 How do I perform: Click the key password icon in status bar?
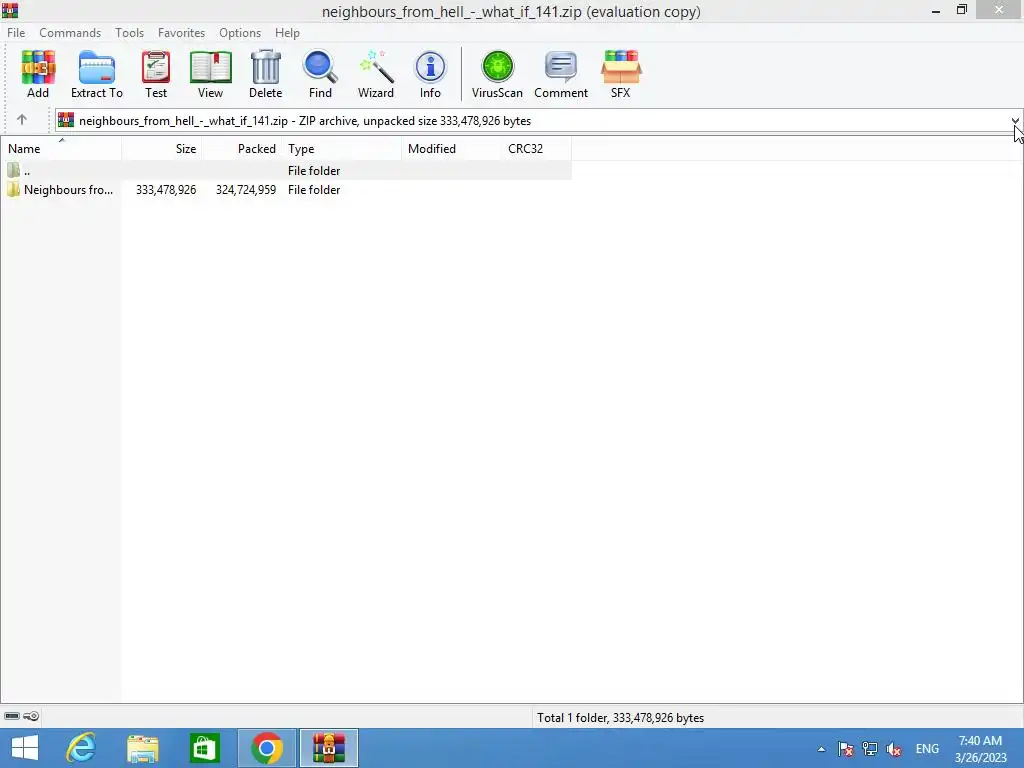pos(31,716)
